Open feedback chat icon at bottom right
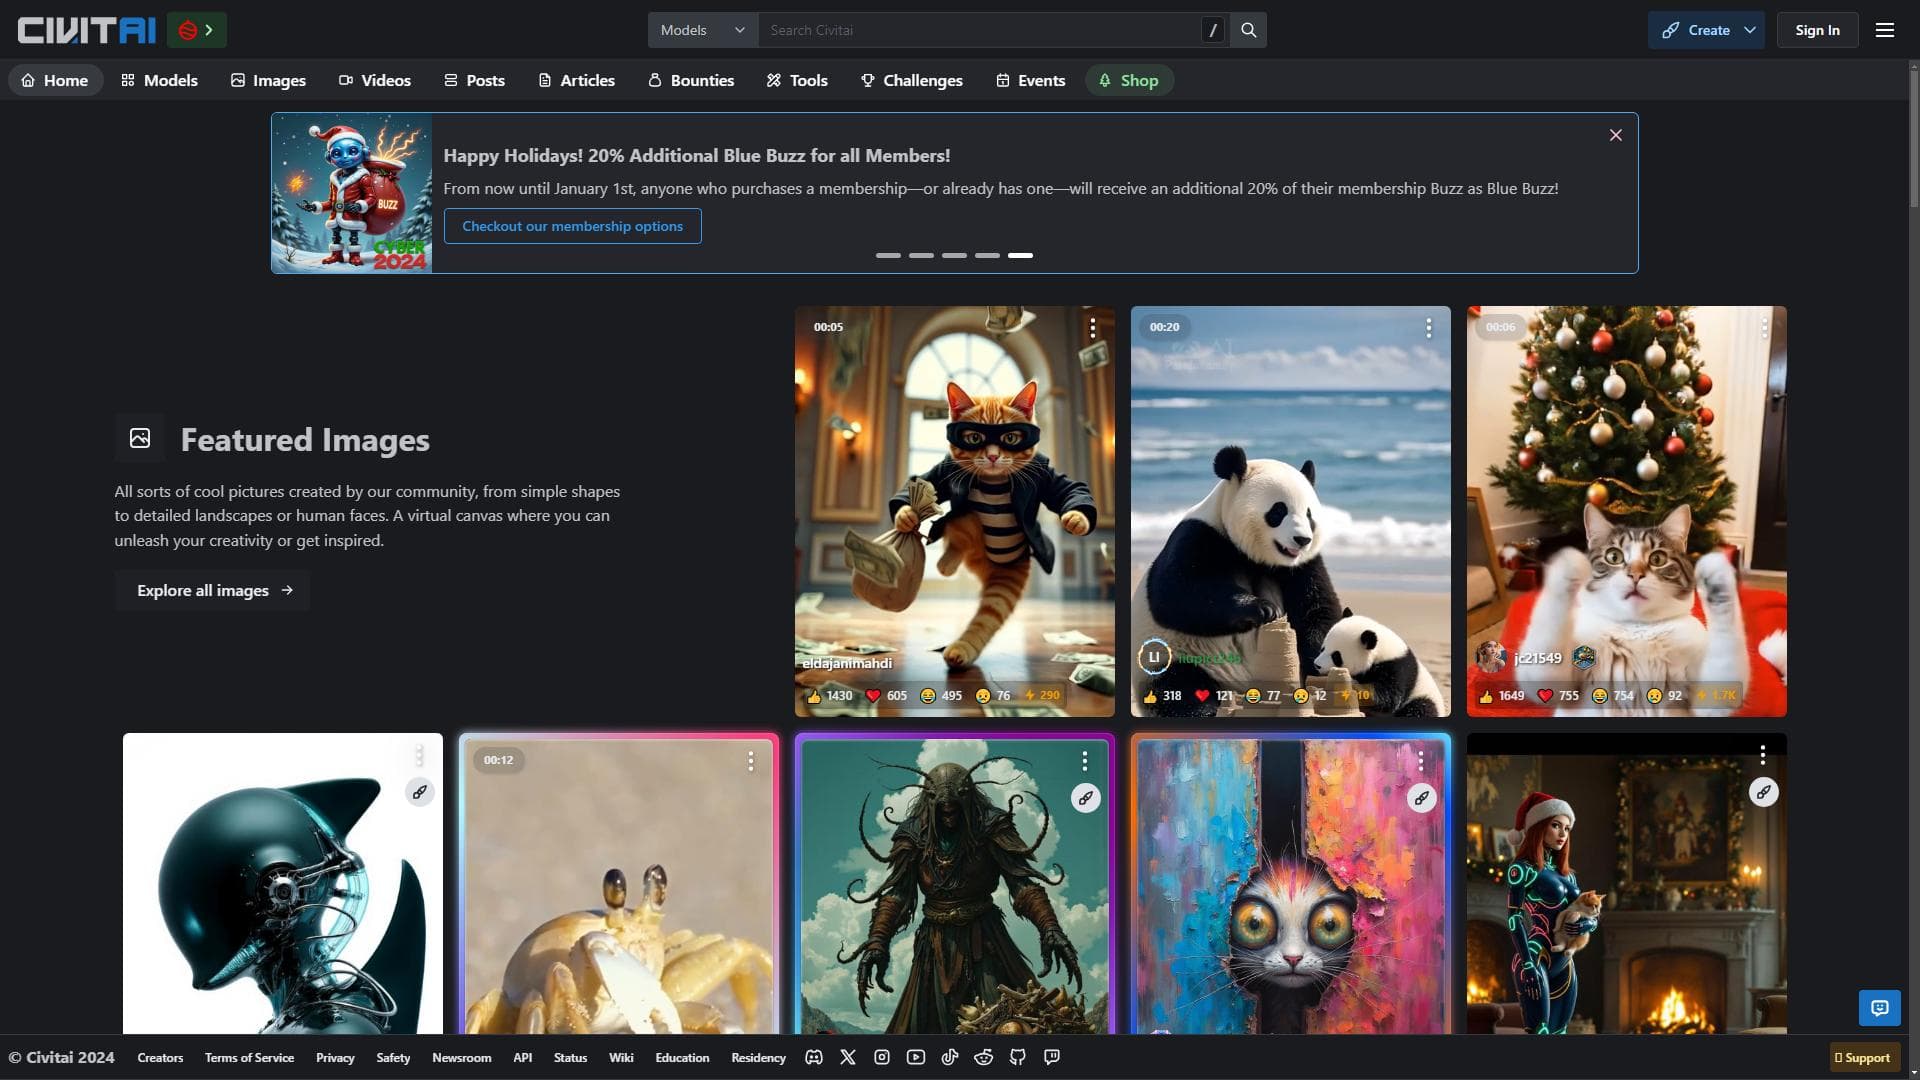 [1879, 1007]
